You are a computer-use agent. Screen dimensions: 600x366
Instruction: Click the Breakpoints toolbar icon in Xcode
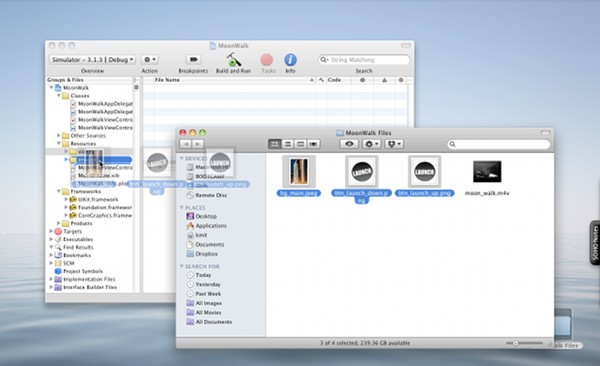point(193,59)
